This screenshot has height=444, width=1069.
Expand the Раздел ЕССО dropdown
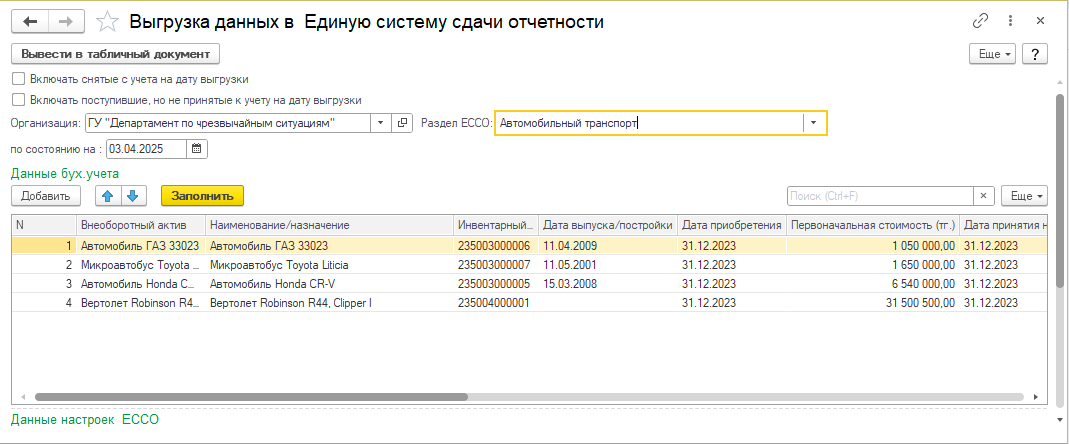click(x=814, y=123)
